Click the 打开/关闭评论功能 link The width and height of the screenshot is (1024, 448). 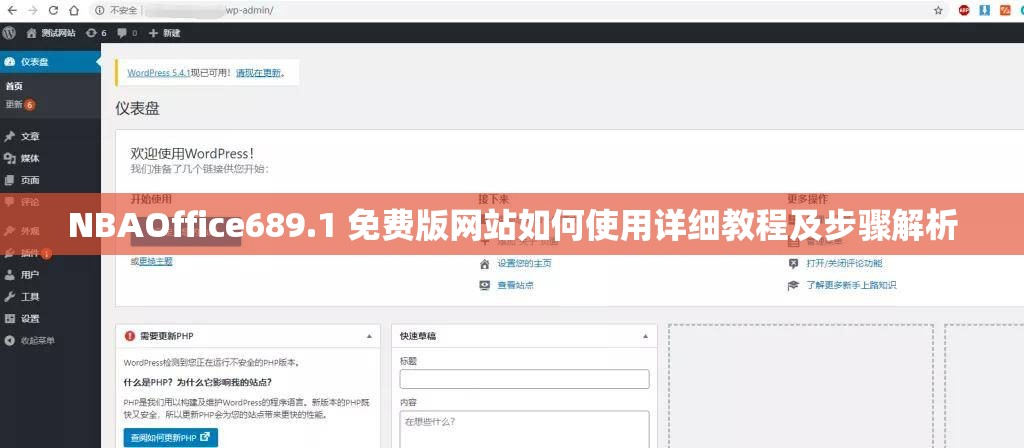pos(844,263)
